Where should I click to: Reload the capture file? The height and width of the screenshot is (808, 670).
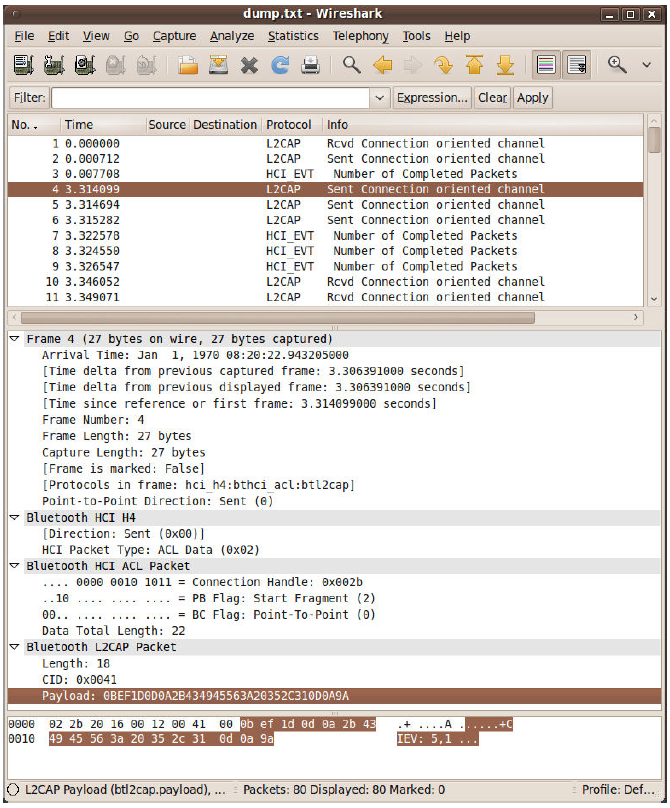coord(280,66)
